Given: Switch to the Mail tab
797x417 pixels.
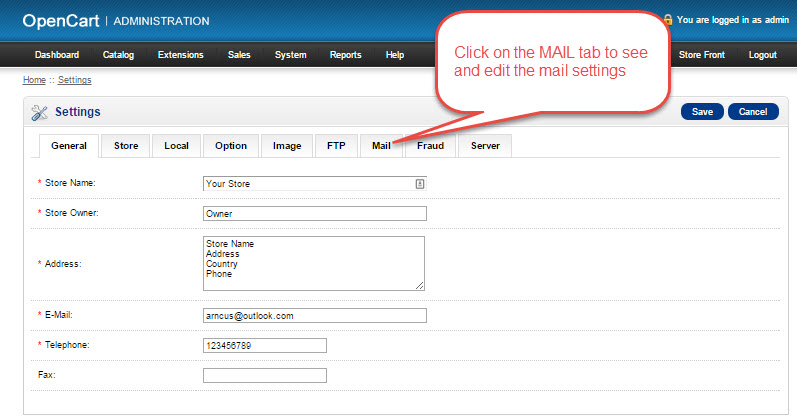Looking at the screenshot, I should point(381,146).
